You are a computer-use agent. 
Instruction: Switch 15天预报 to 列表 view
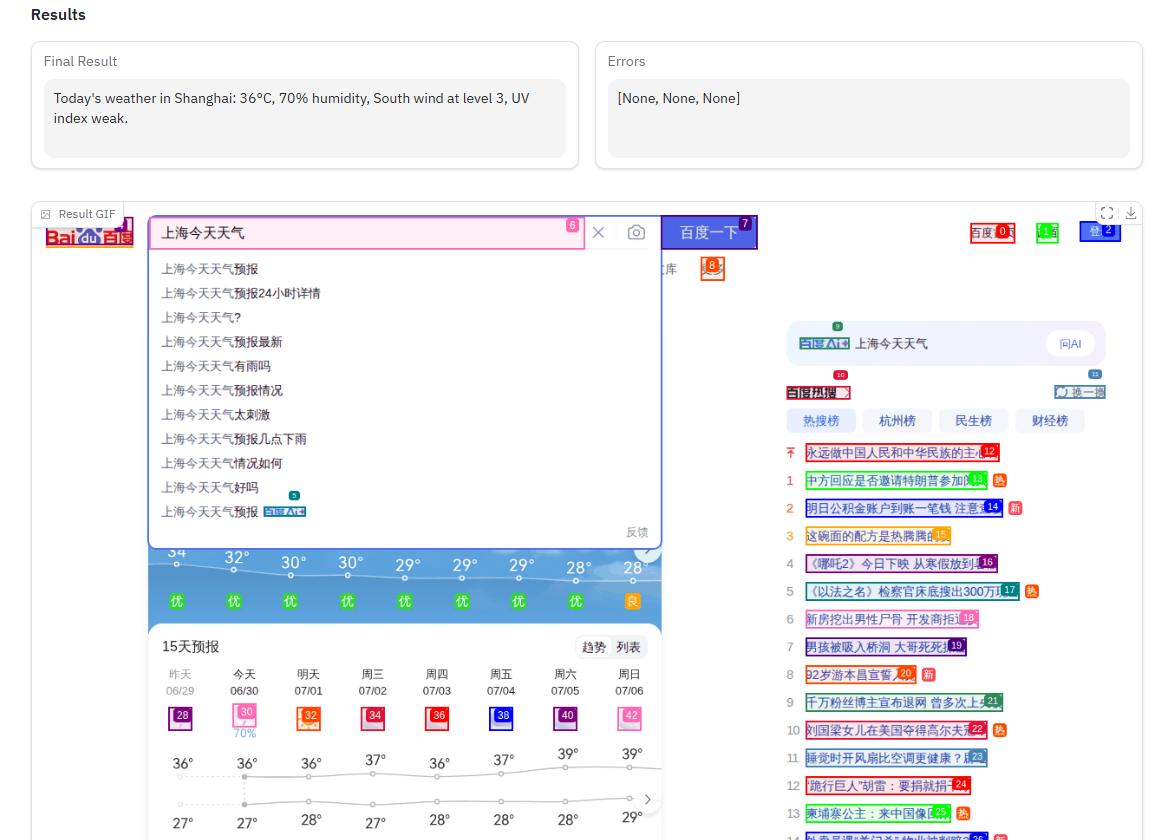click(628, 647)
